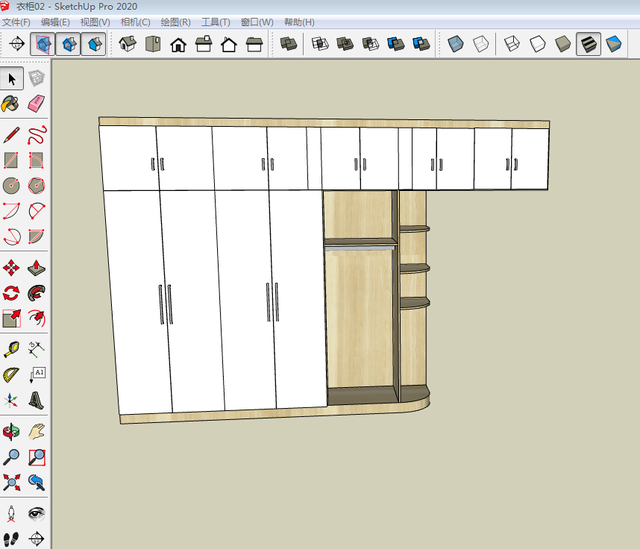Select the Scale tool

pos(11,318)
